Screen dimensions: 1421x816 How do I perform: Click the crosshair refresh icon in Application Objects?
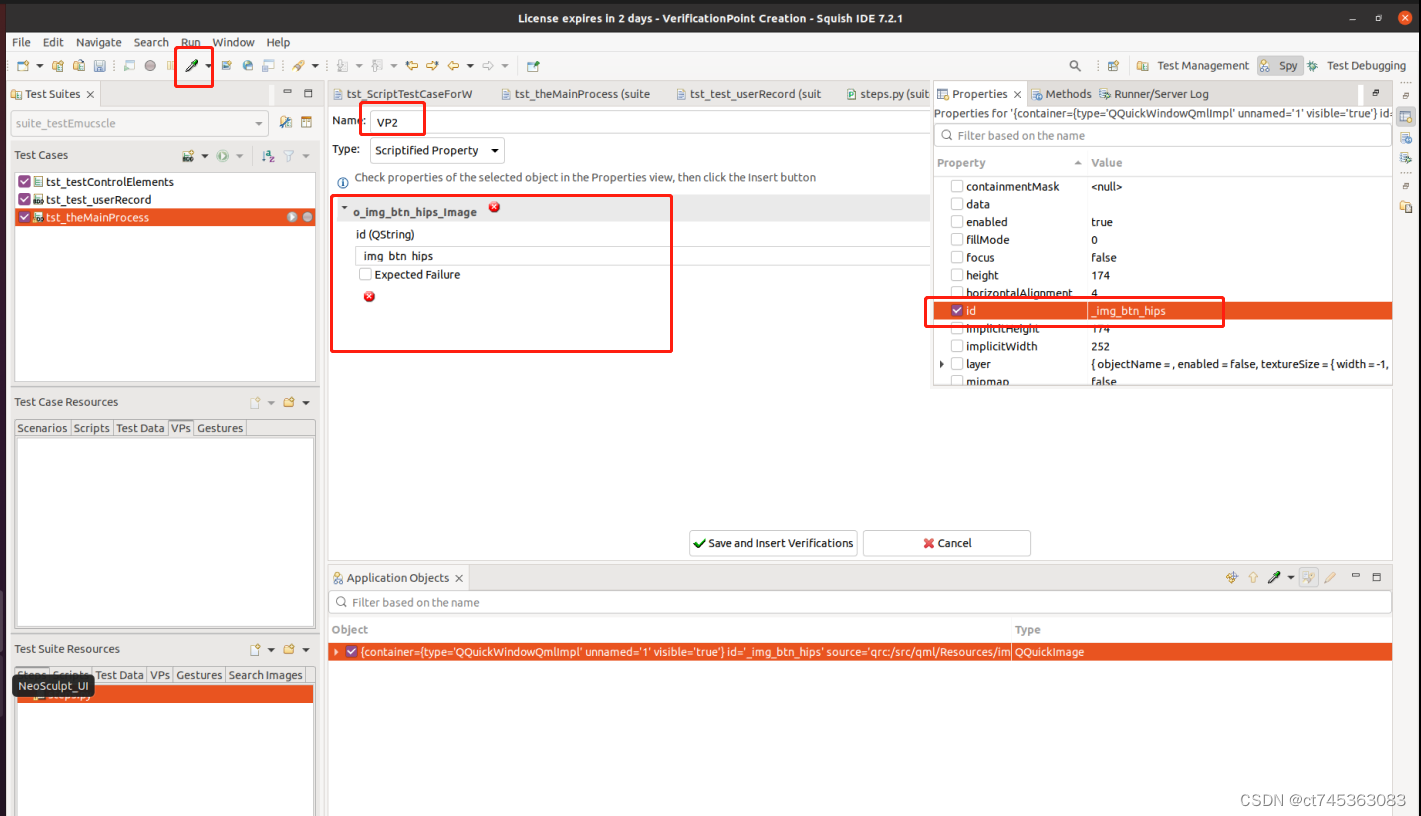pyautogui.click(x=1231, y=578)
